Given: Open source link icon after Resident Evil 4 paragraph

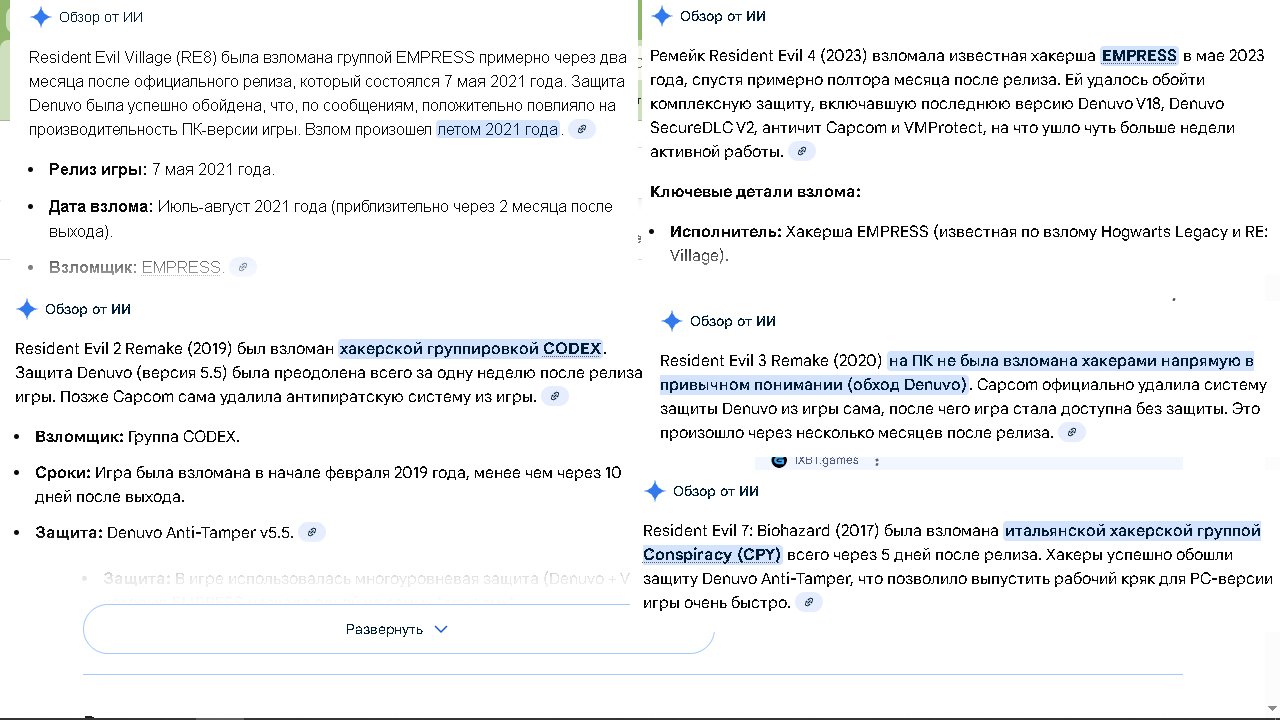Looking at the screenshot, I should click(x=802, y=152).
